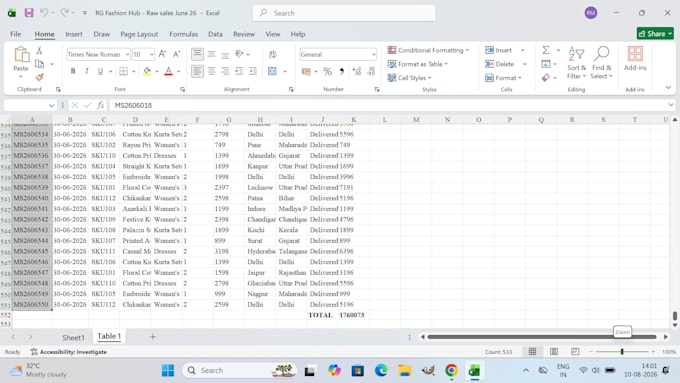Switch to Data tab
Image resolution: width=680 pixels, height=383 pixels.
[215, 34]
